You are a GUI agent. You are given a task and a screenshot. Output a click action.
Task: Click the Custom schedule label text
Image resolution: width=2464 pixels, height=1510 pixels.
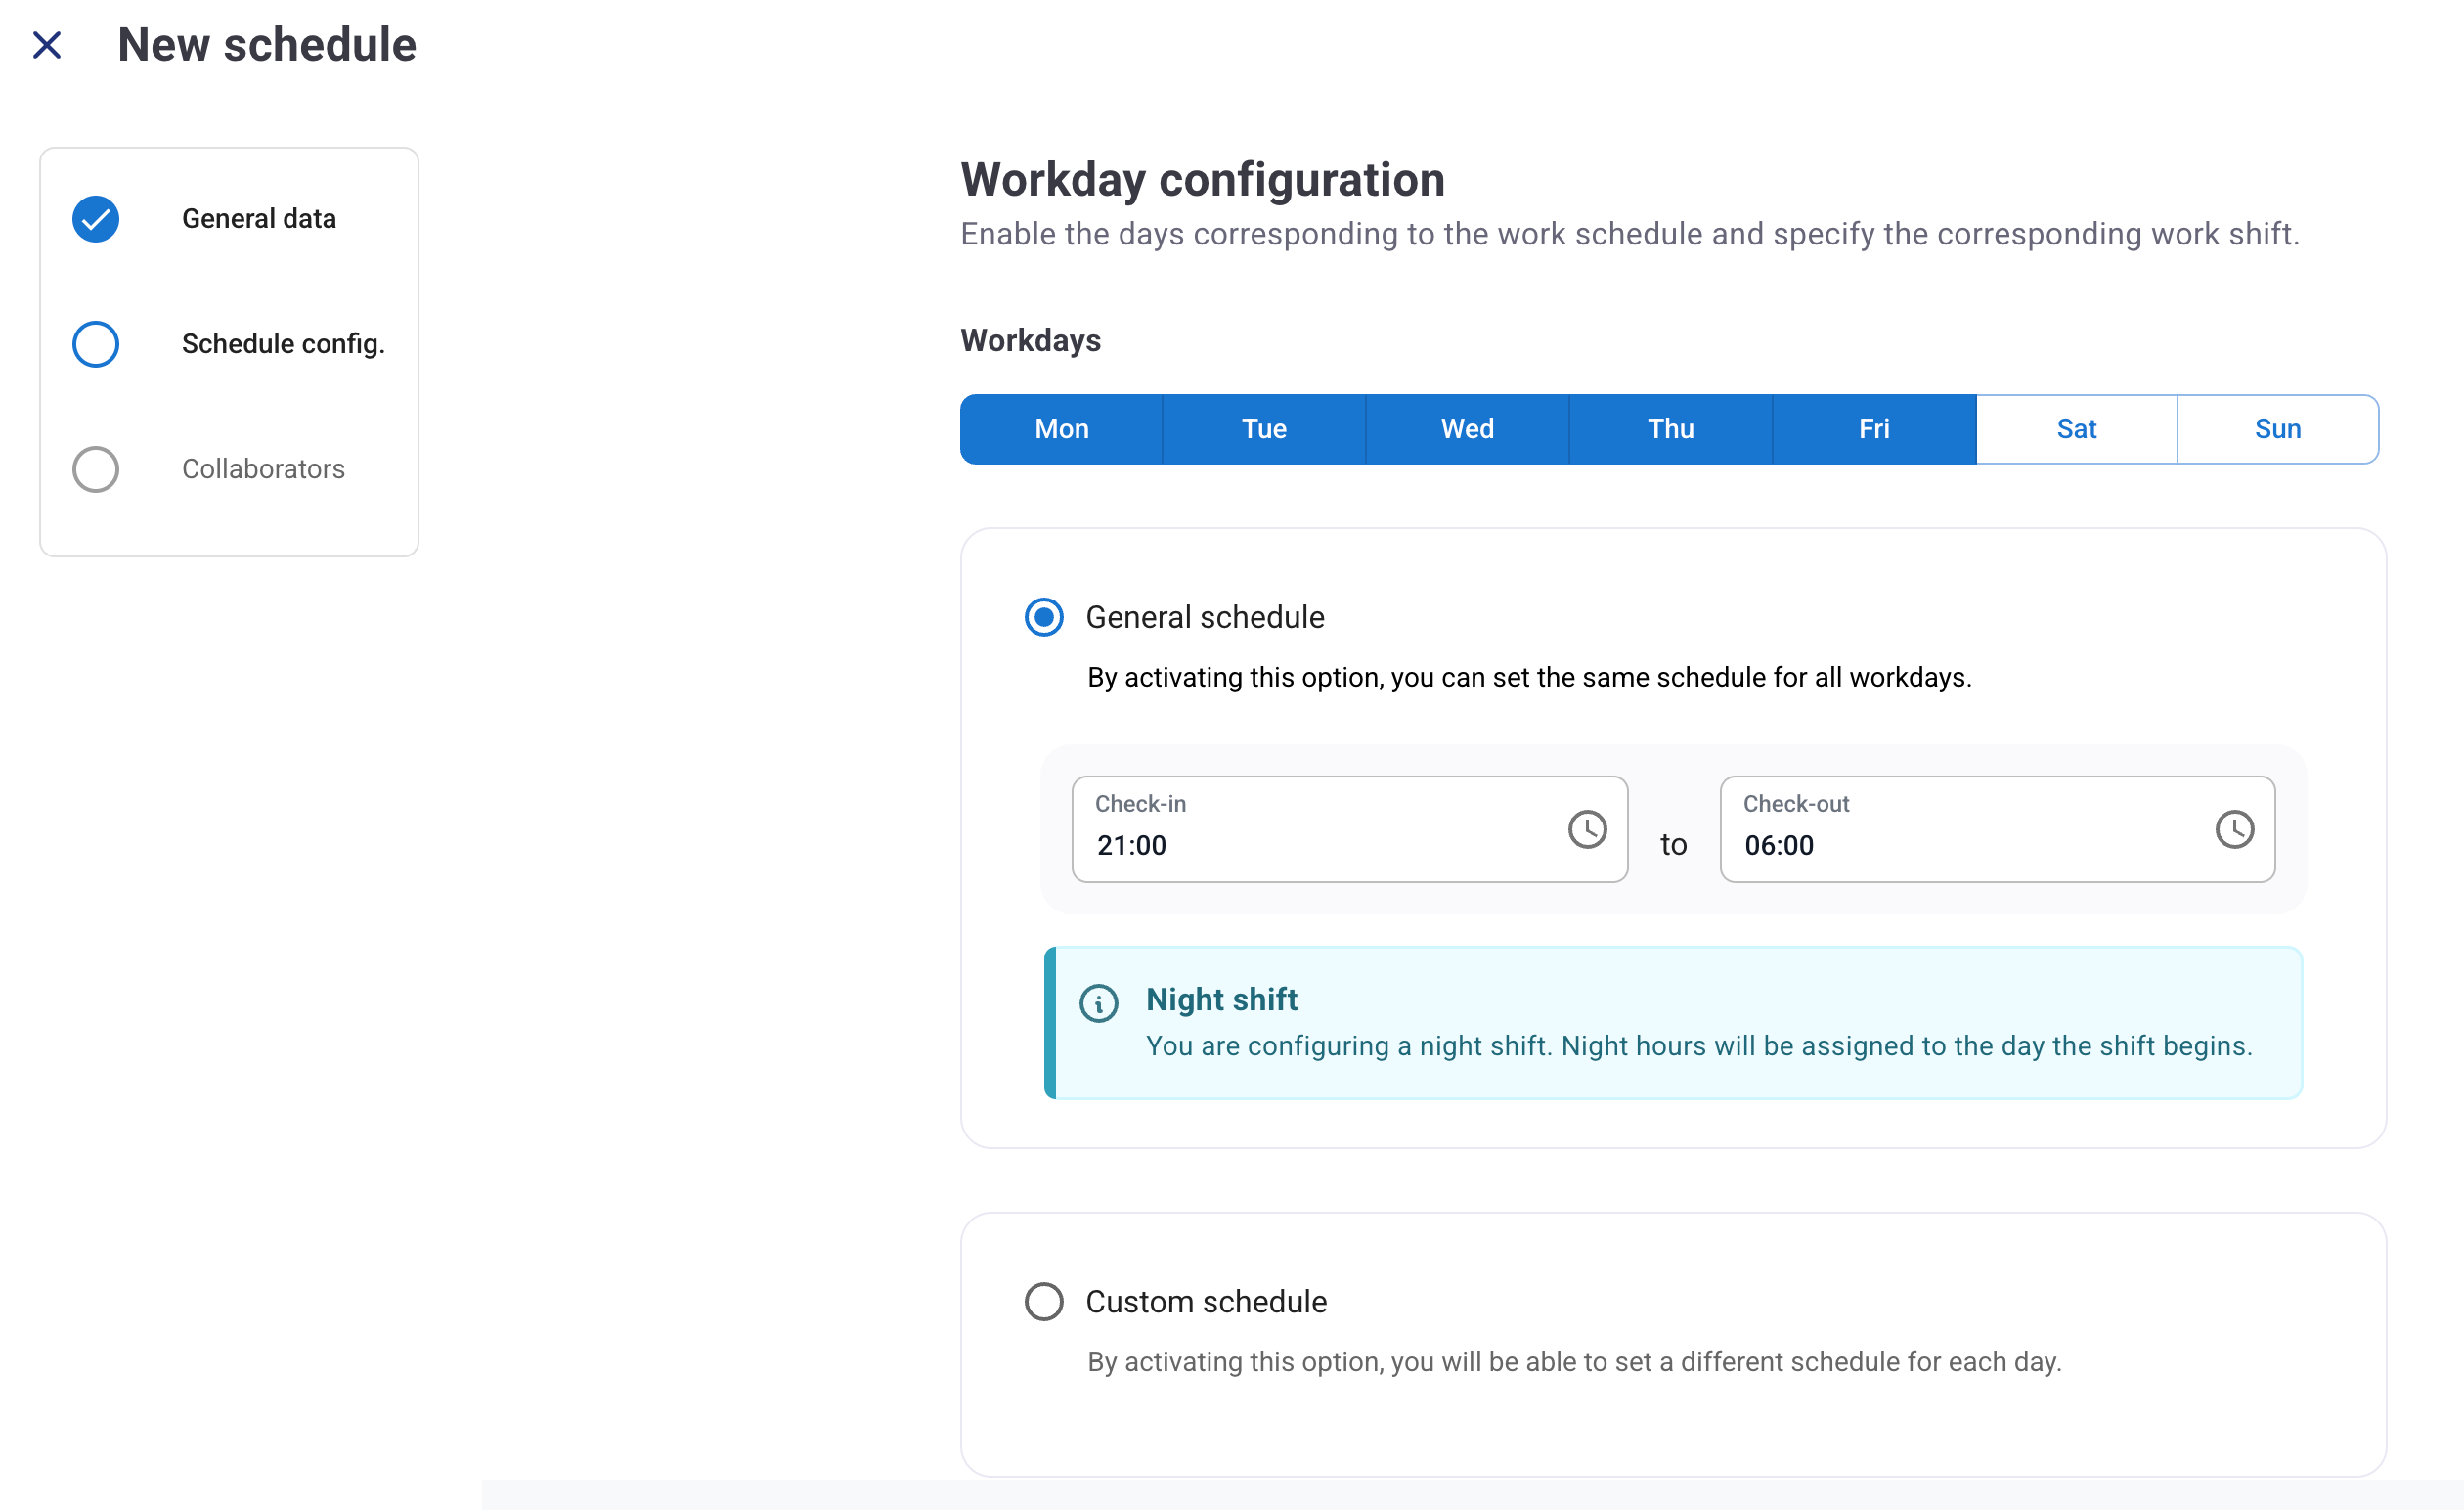[1206, 1301]
